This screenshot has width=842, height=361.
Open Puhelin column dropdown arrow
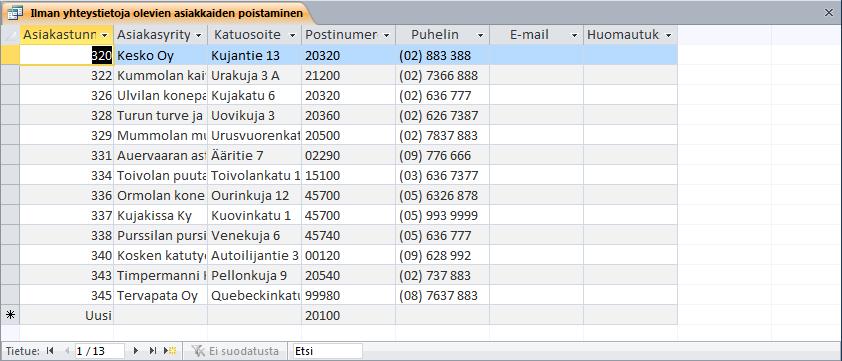tap(481, 35)
